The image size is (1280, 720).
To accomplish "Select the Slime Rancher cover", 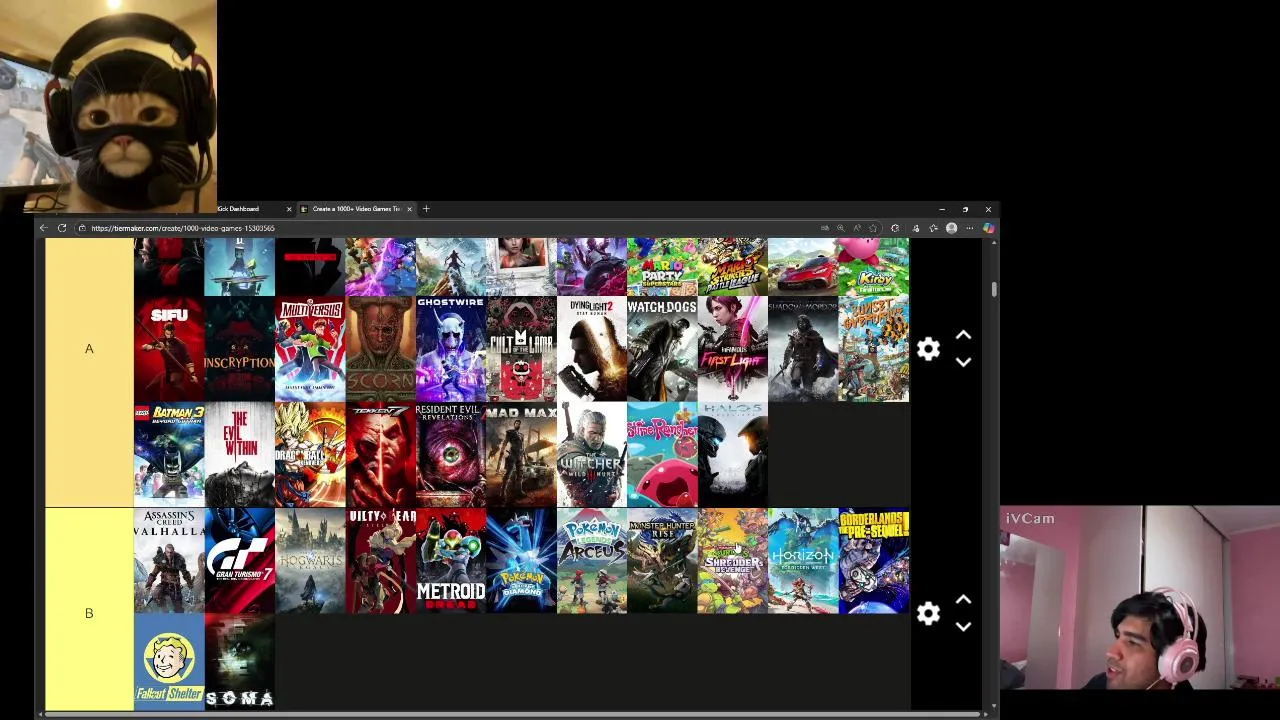I will pos(662,455).
